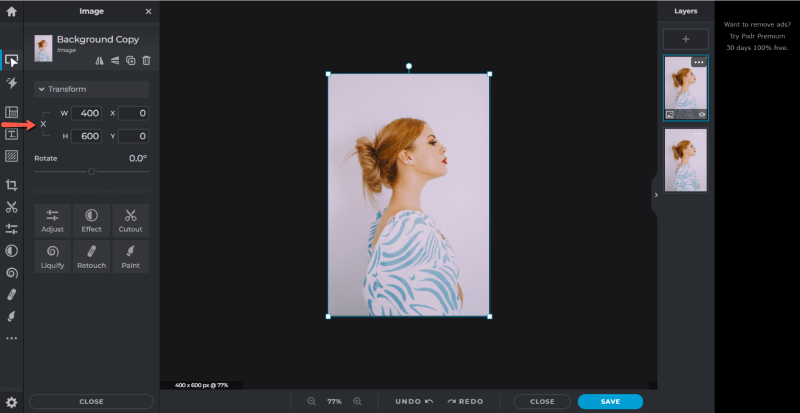Click the blue SAVE button
Viewport: 800px width, 413px height.
coord(610,401)
